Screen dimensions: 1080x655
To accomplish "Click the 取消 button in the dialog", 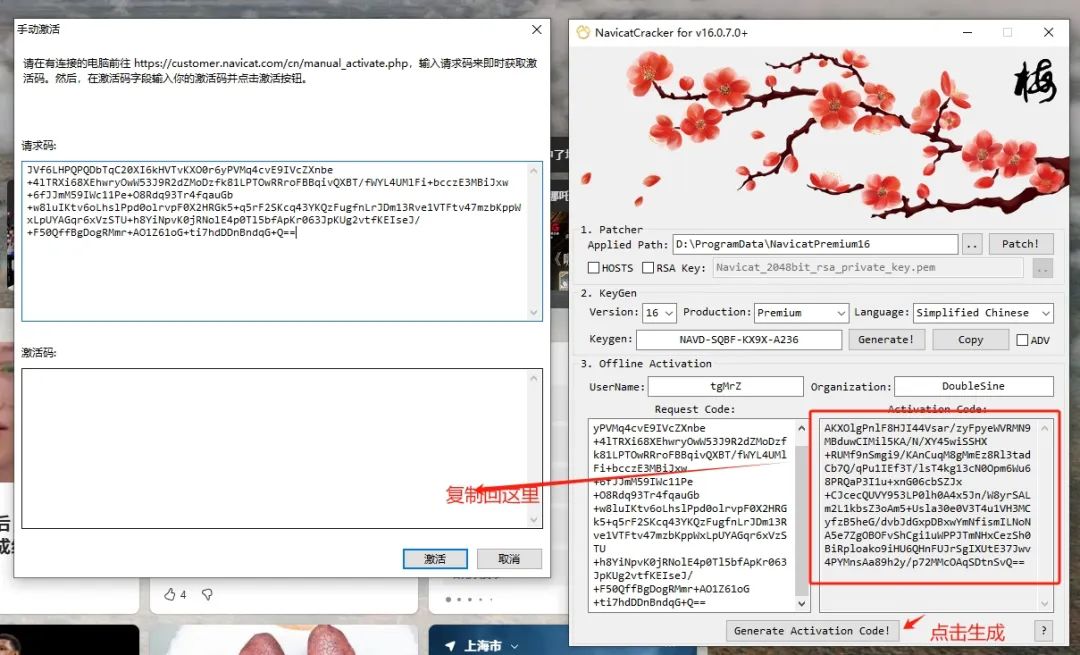I will point(509,559).
